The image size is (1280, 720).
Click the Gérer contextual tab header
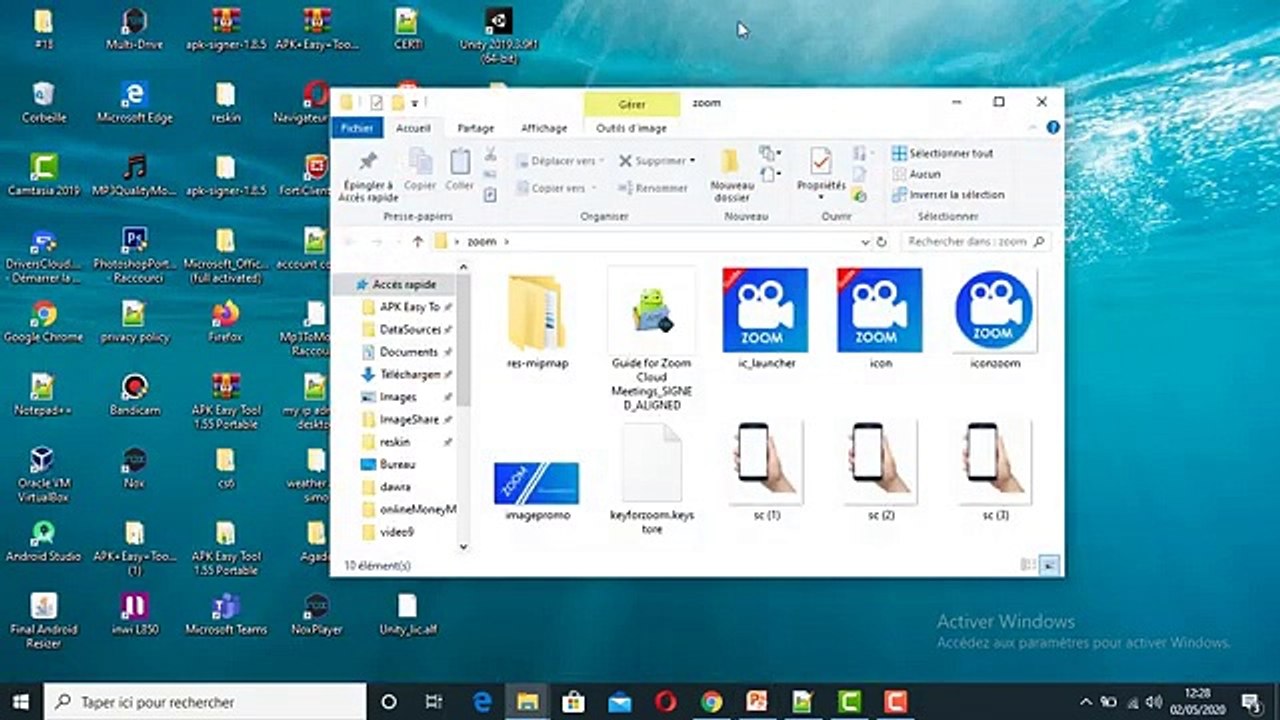coord(632,104)
